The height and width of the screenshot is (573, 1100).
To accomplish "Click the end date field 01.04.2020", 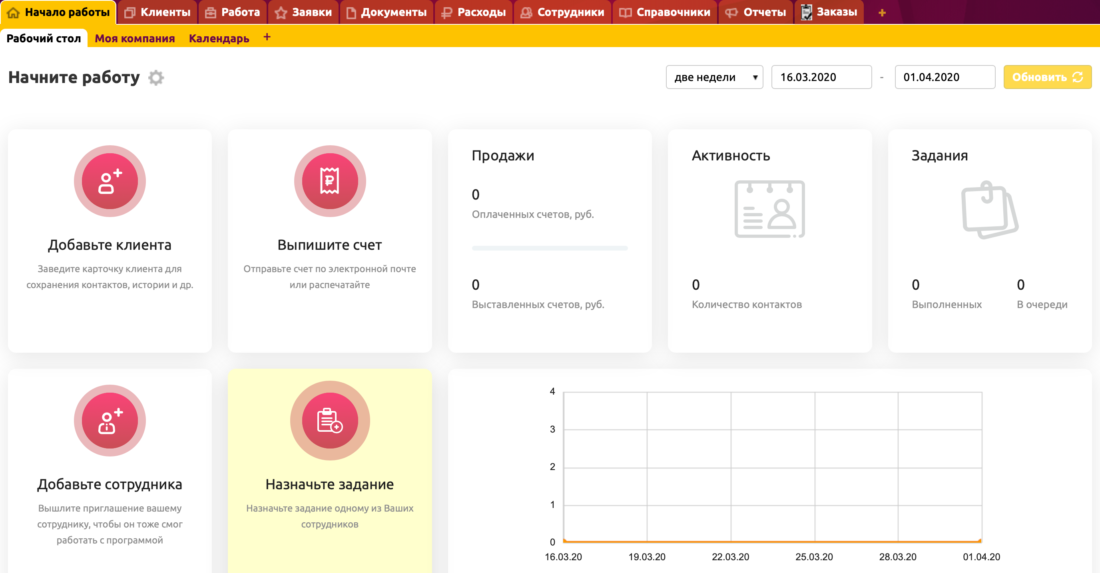I will point(944,77).
